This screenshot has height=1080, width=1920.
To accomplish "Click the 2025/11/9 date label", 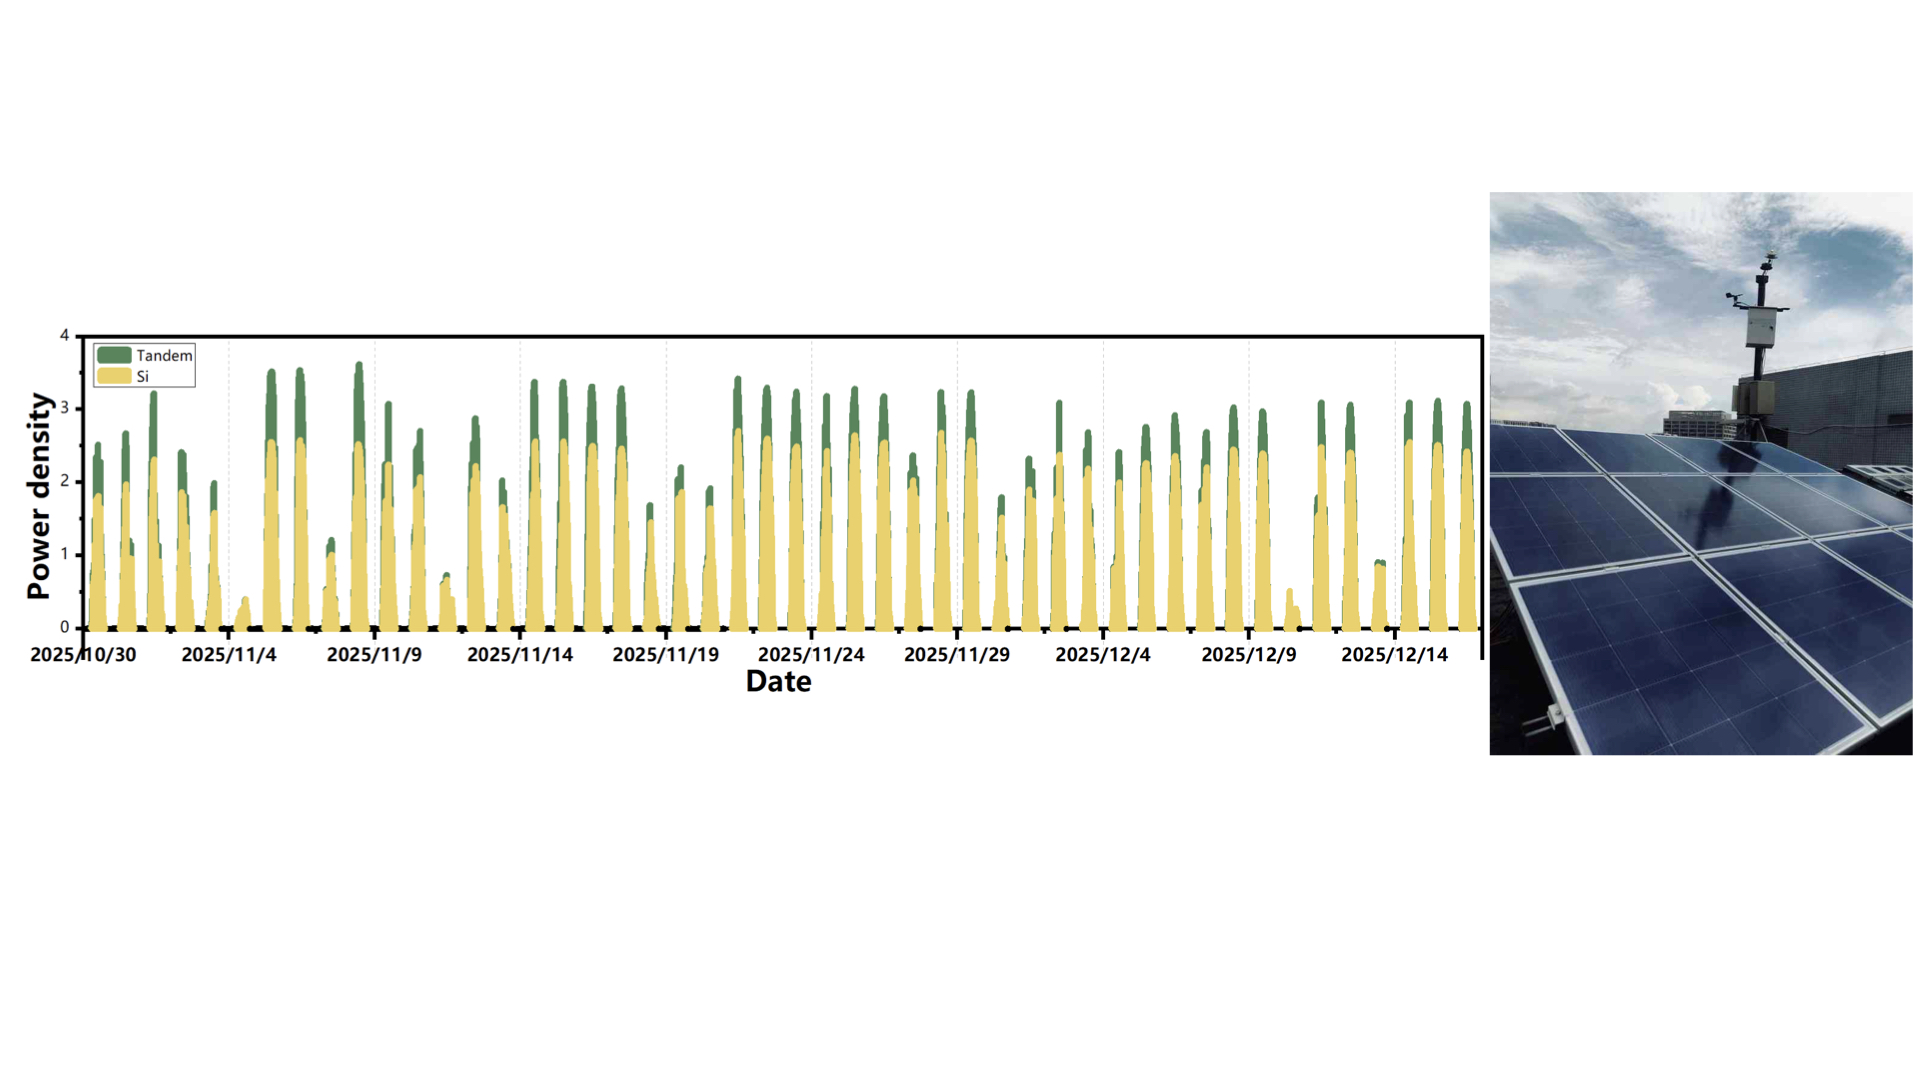I will (374, 655).
